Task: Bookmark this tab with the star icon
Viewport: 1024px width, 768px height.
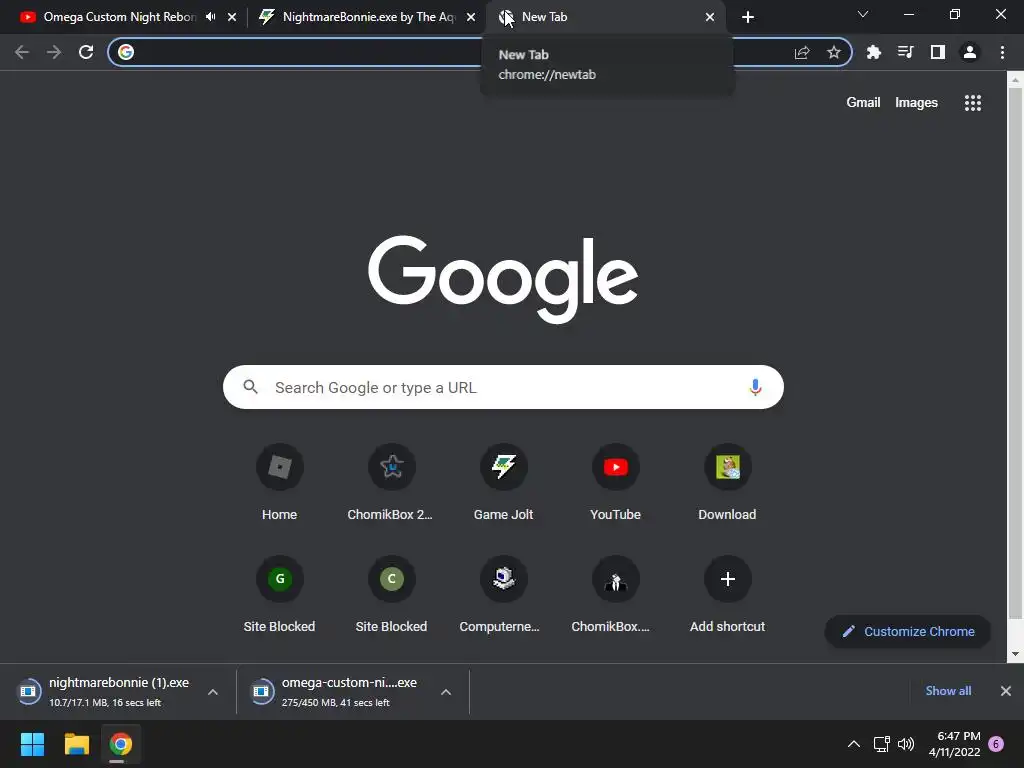Action: [834, 52]
